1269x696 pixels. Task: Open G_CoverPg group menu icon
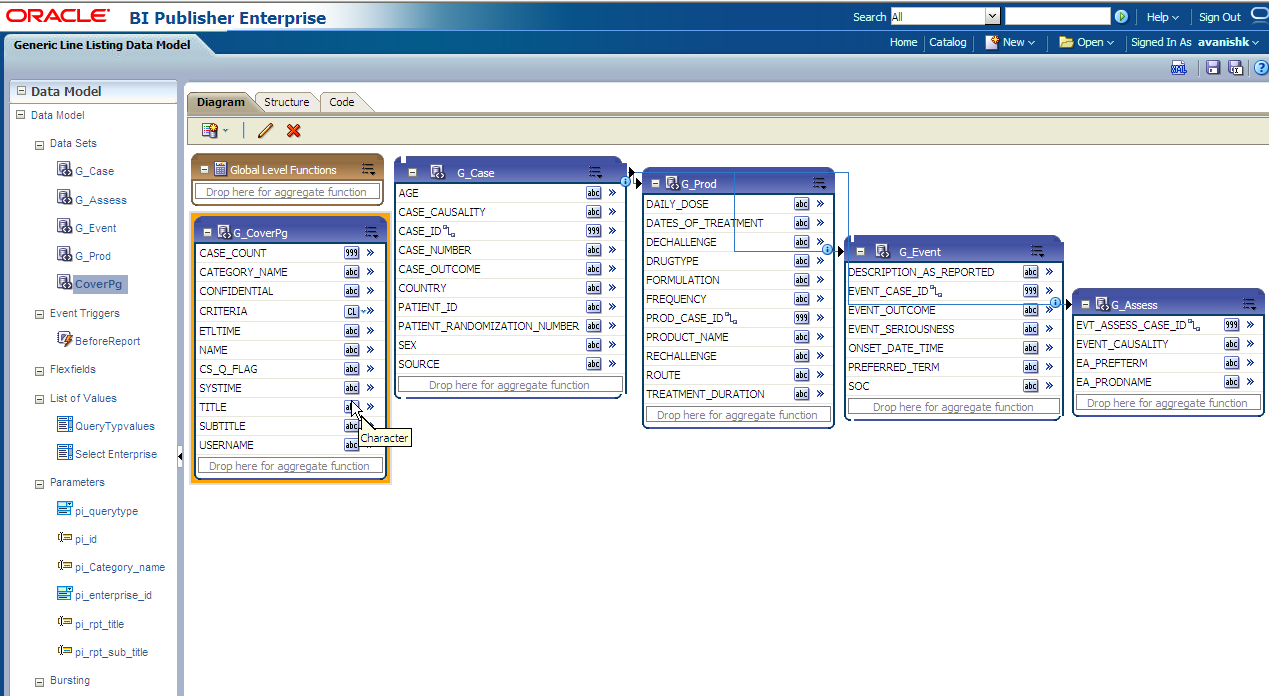click(x=371, y=232)
